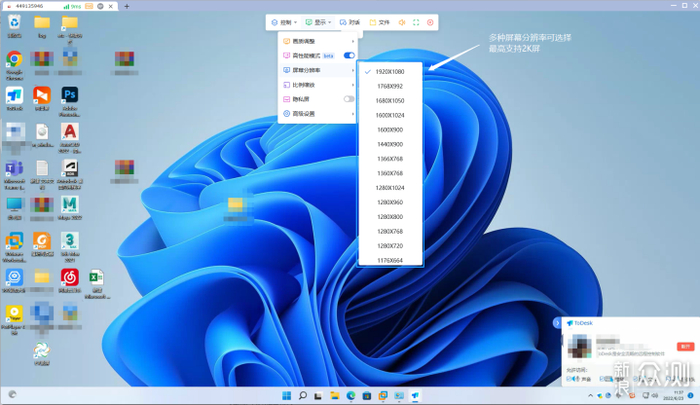The width and height of the screenshot is (700, 405).
Task: Open the 对话 chat tool
Action: (x=349, y=22)
